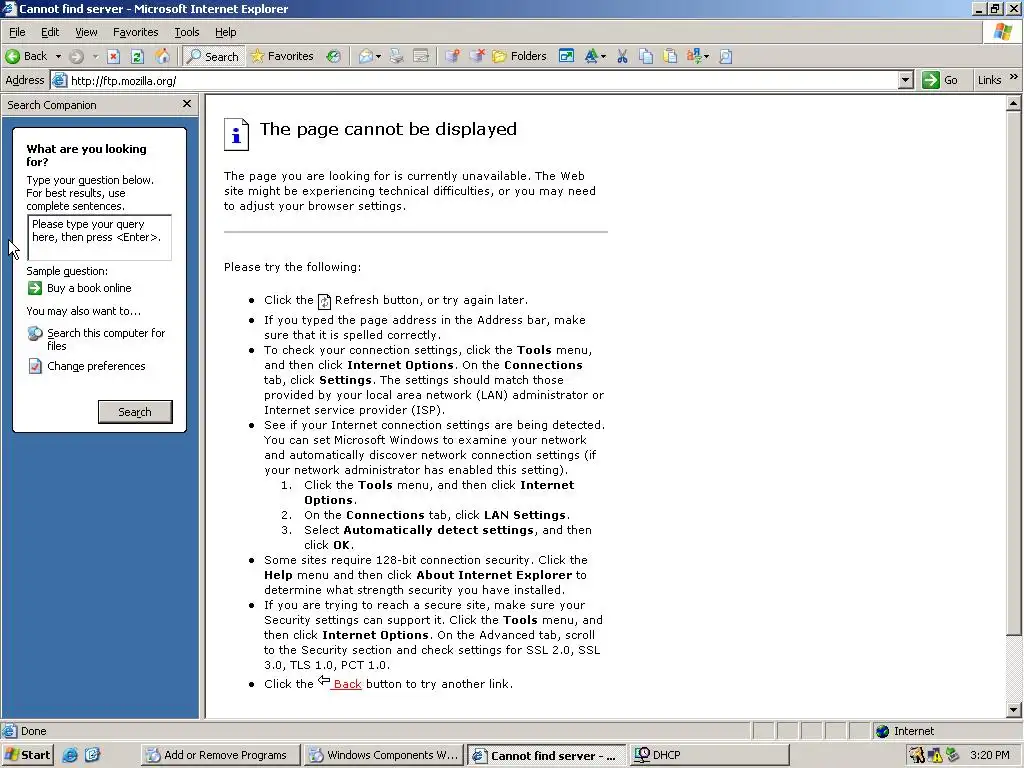Click the vertical scrollbar thumb
The width and height of the screenshot is (1024, 768).
(1014, 373)
